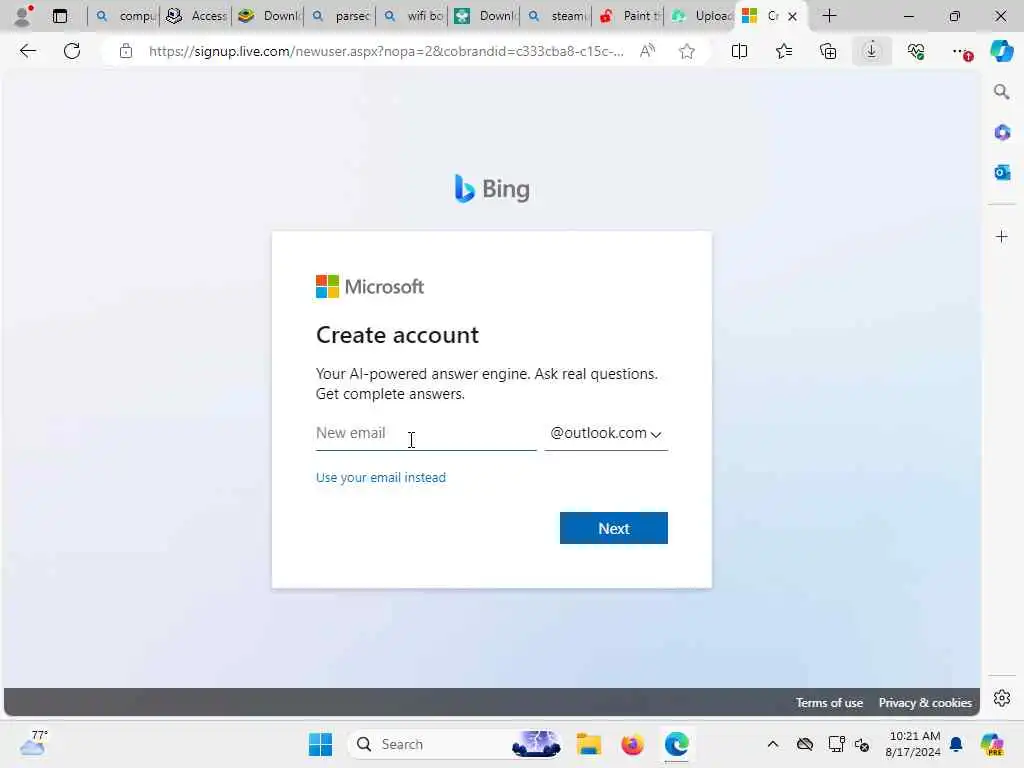This screenshot has height=768, width=1024.
Task: Click the address bar URL
Action: click(x=385, y=51)
